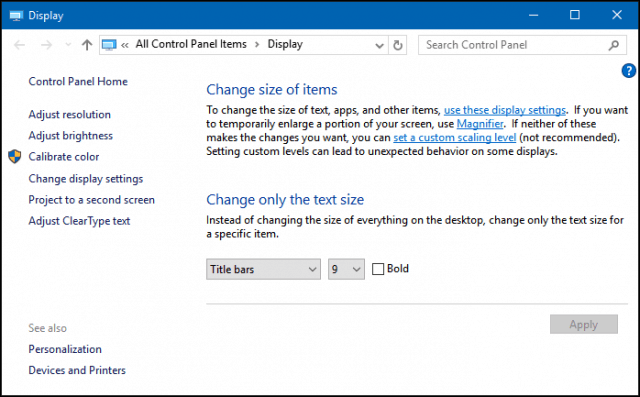Open the font size 9 dropdown
Viewport: 640px width, 397px height.
(346, 269)
